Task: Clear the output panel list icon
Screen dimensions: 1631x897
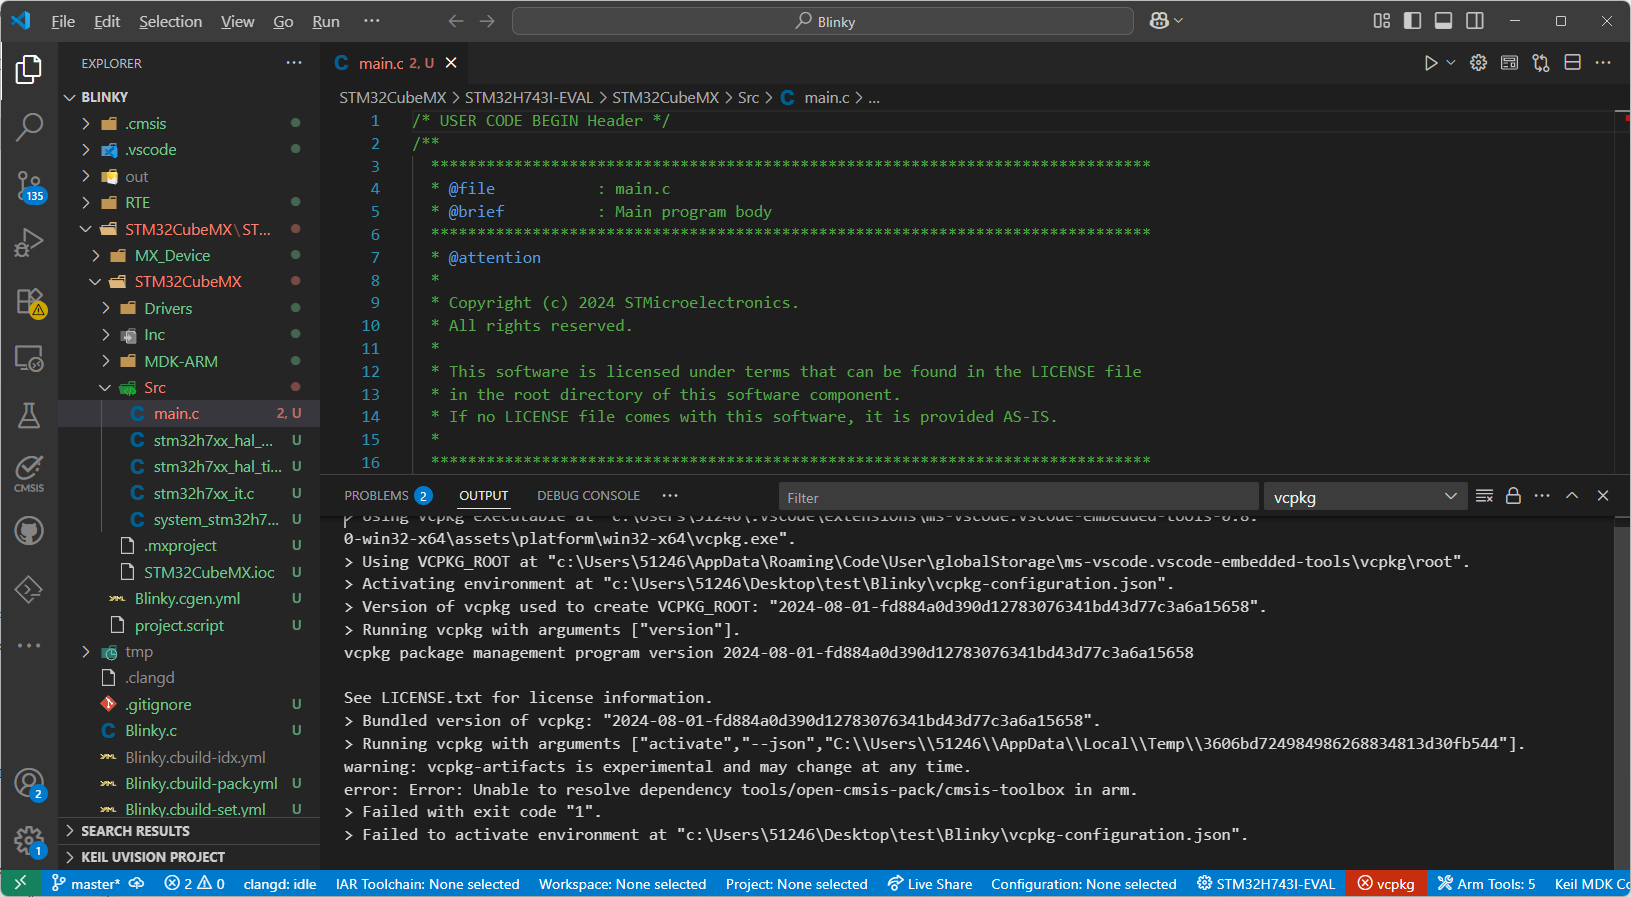Action: 1484,496
